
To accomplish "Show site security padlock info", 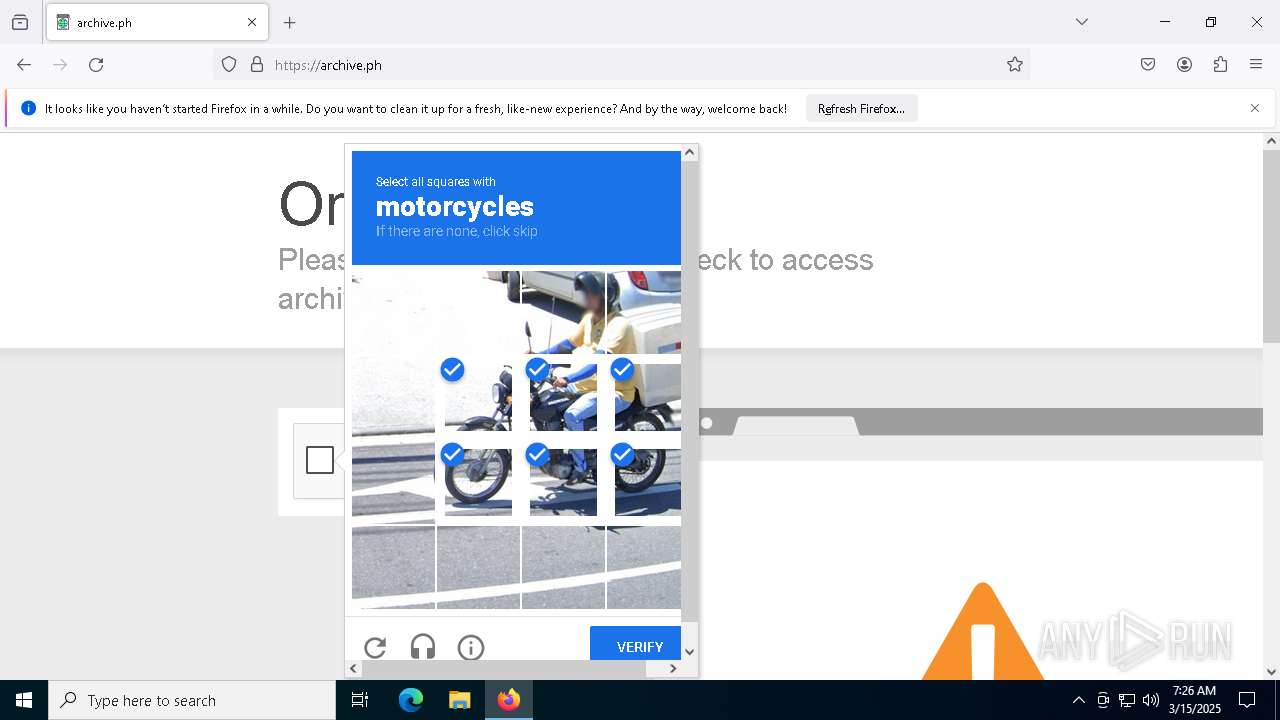I will pos(257,65).
